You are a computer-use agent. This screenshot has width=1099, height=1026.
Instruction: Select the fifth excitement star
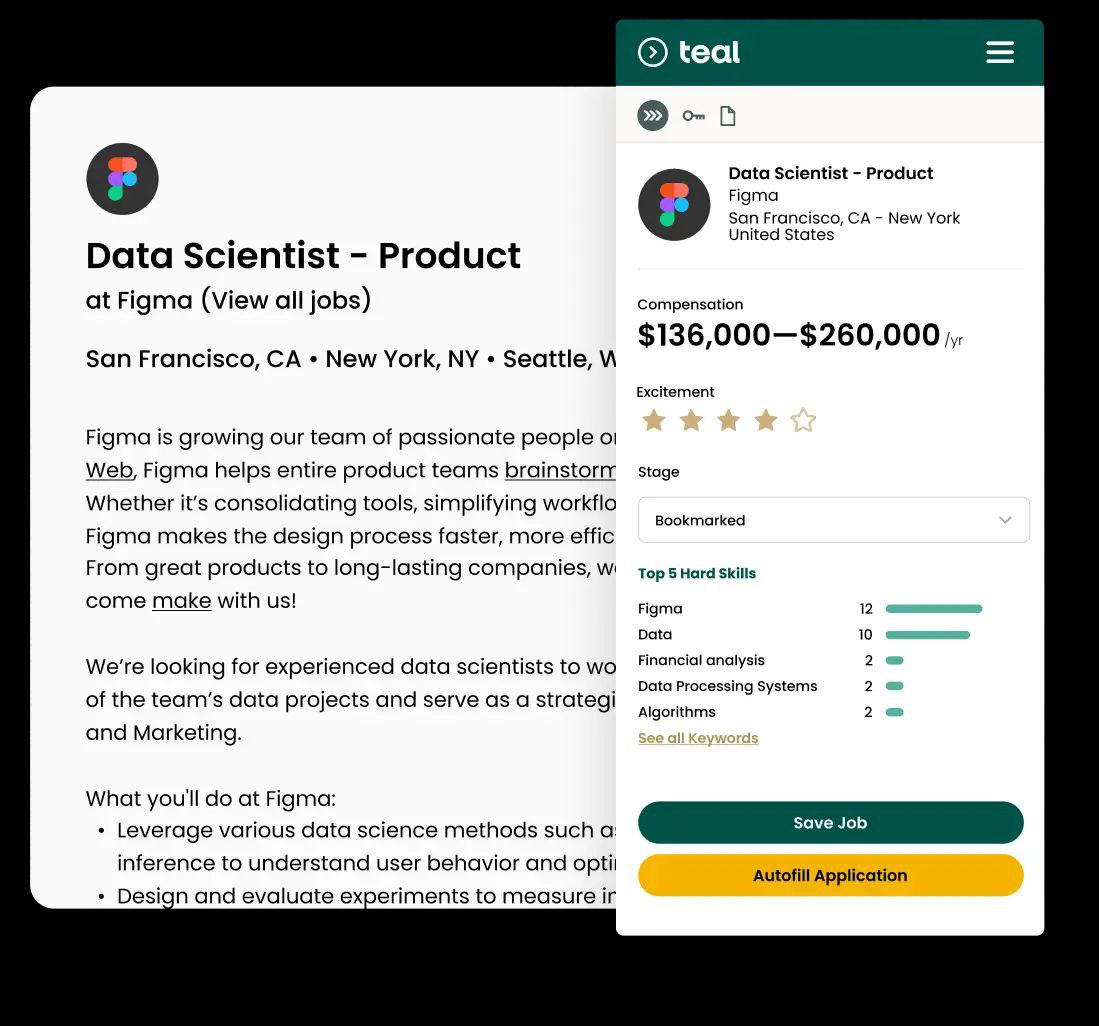(x=803, y=420)
